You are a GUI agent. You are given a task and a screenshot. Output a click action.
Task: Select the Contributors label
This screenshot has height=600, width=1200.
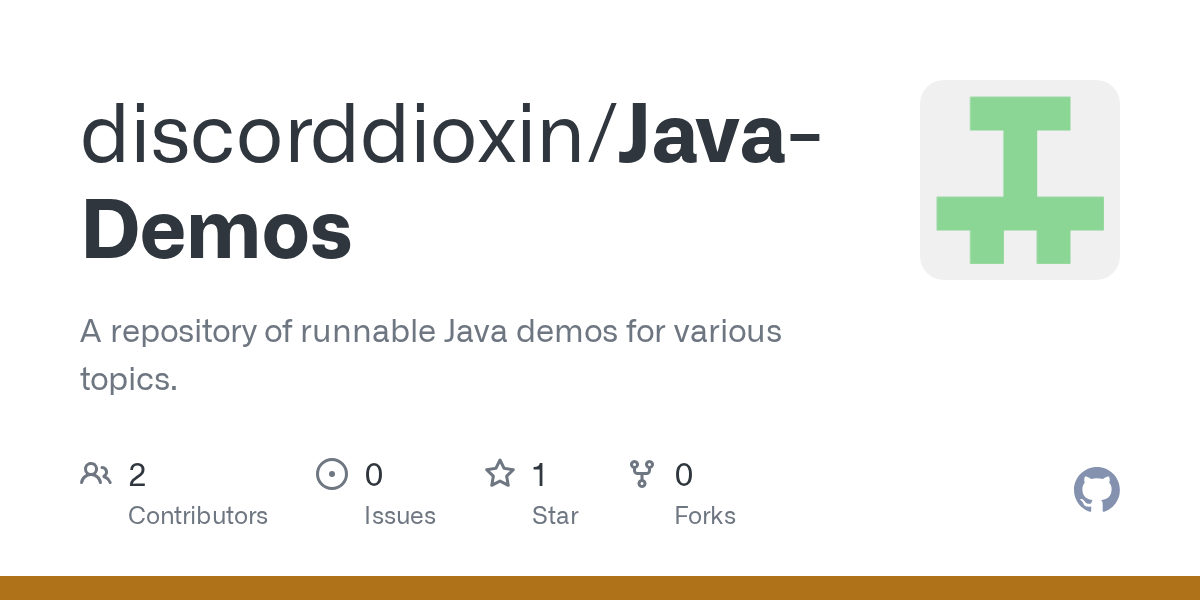point(198,516)
